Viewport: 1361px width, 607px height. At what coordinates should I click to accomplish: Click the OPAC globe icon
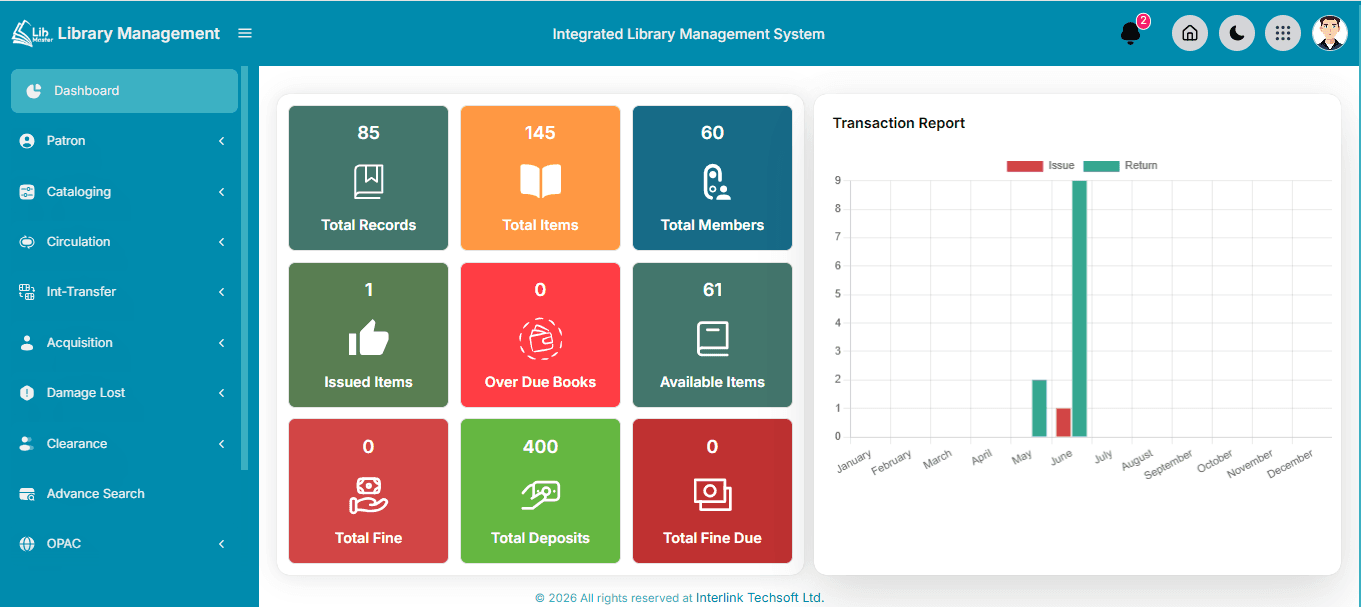point(27,544)
